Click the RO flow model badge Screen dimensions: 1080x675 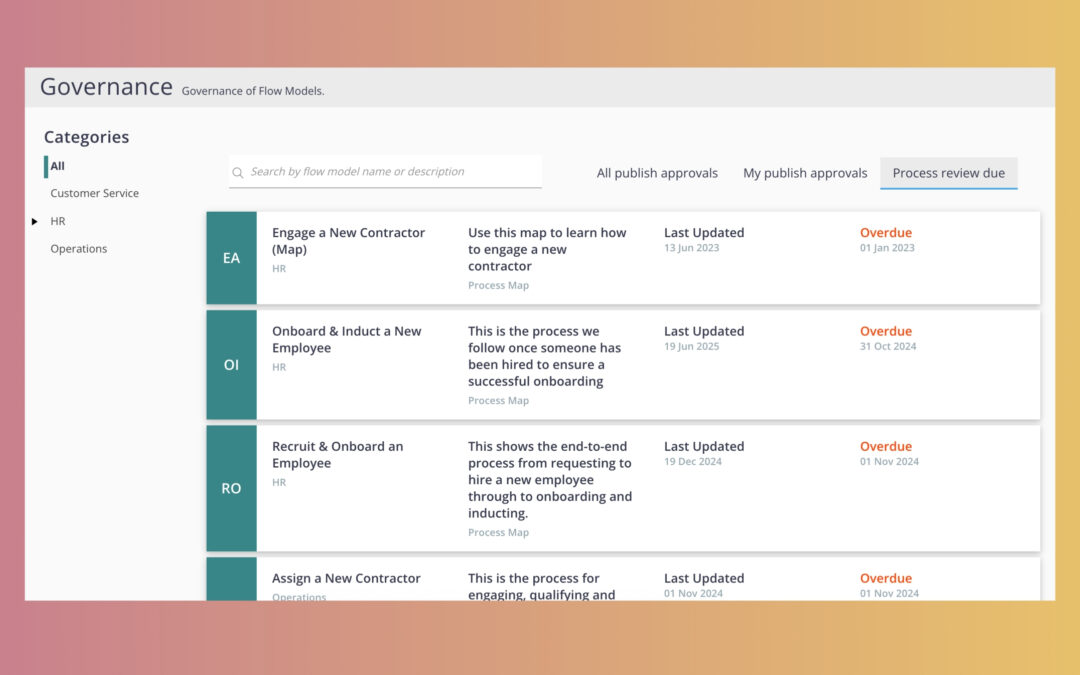coord(231,489)
